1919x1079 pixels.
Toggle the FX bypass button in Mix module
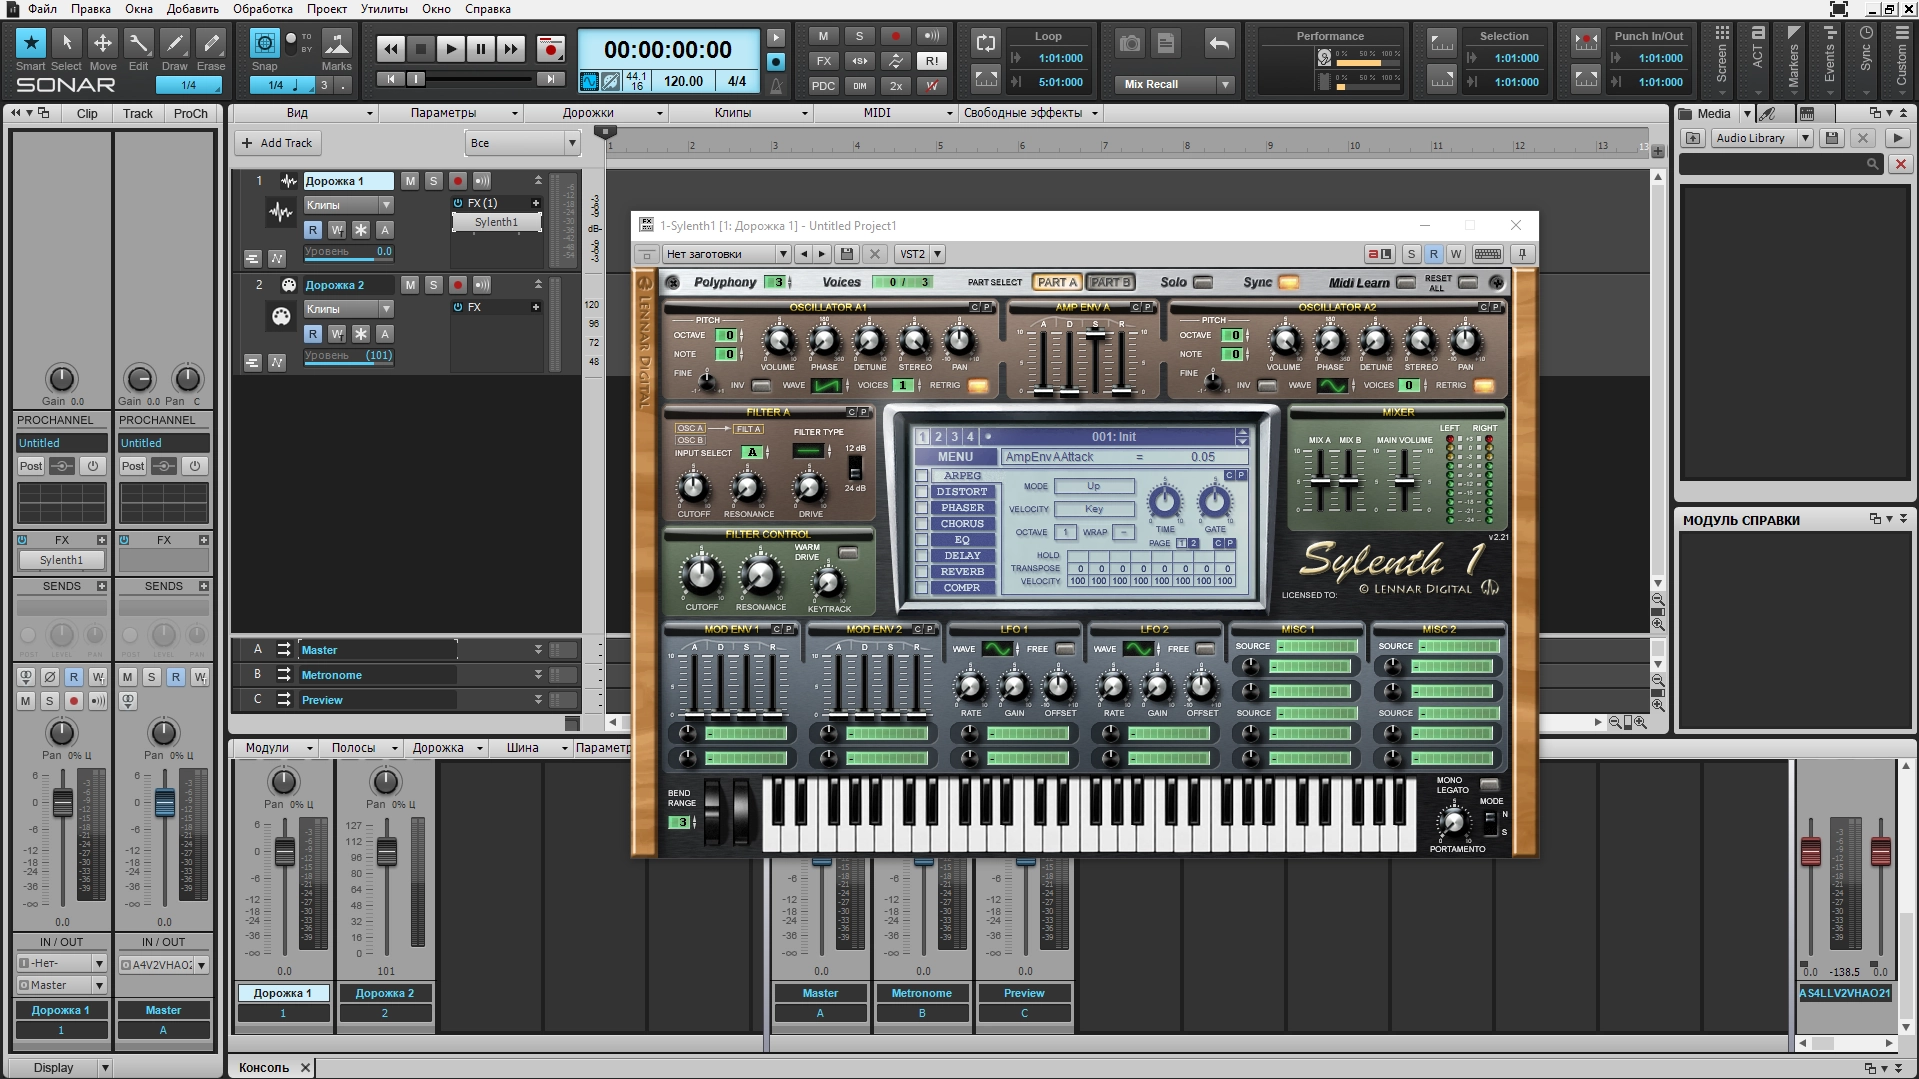tap(823, 61)
